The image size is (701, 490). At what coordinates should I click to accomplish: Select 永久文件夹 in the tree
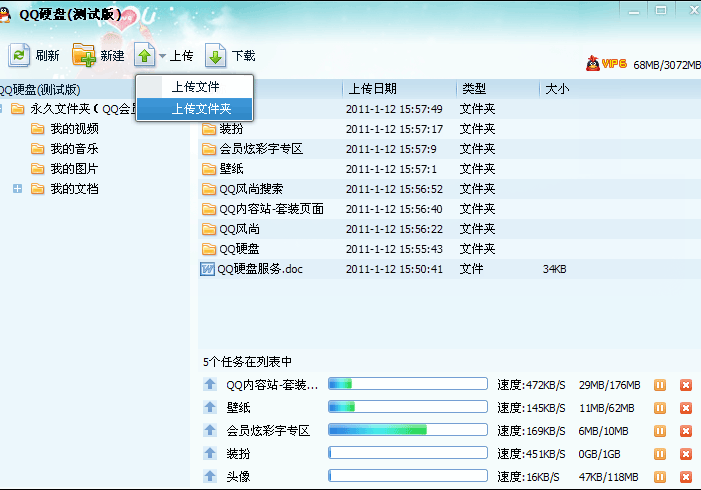coord(73,109)
